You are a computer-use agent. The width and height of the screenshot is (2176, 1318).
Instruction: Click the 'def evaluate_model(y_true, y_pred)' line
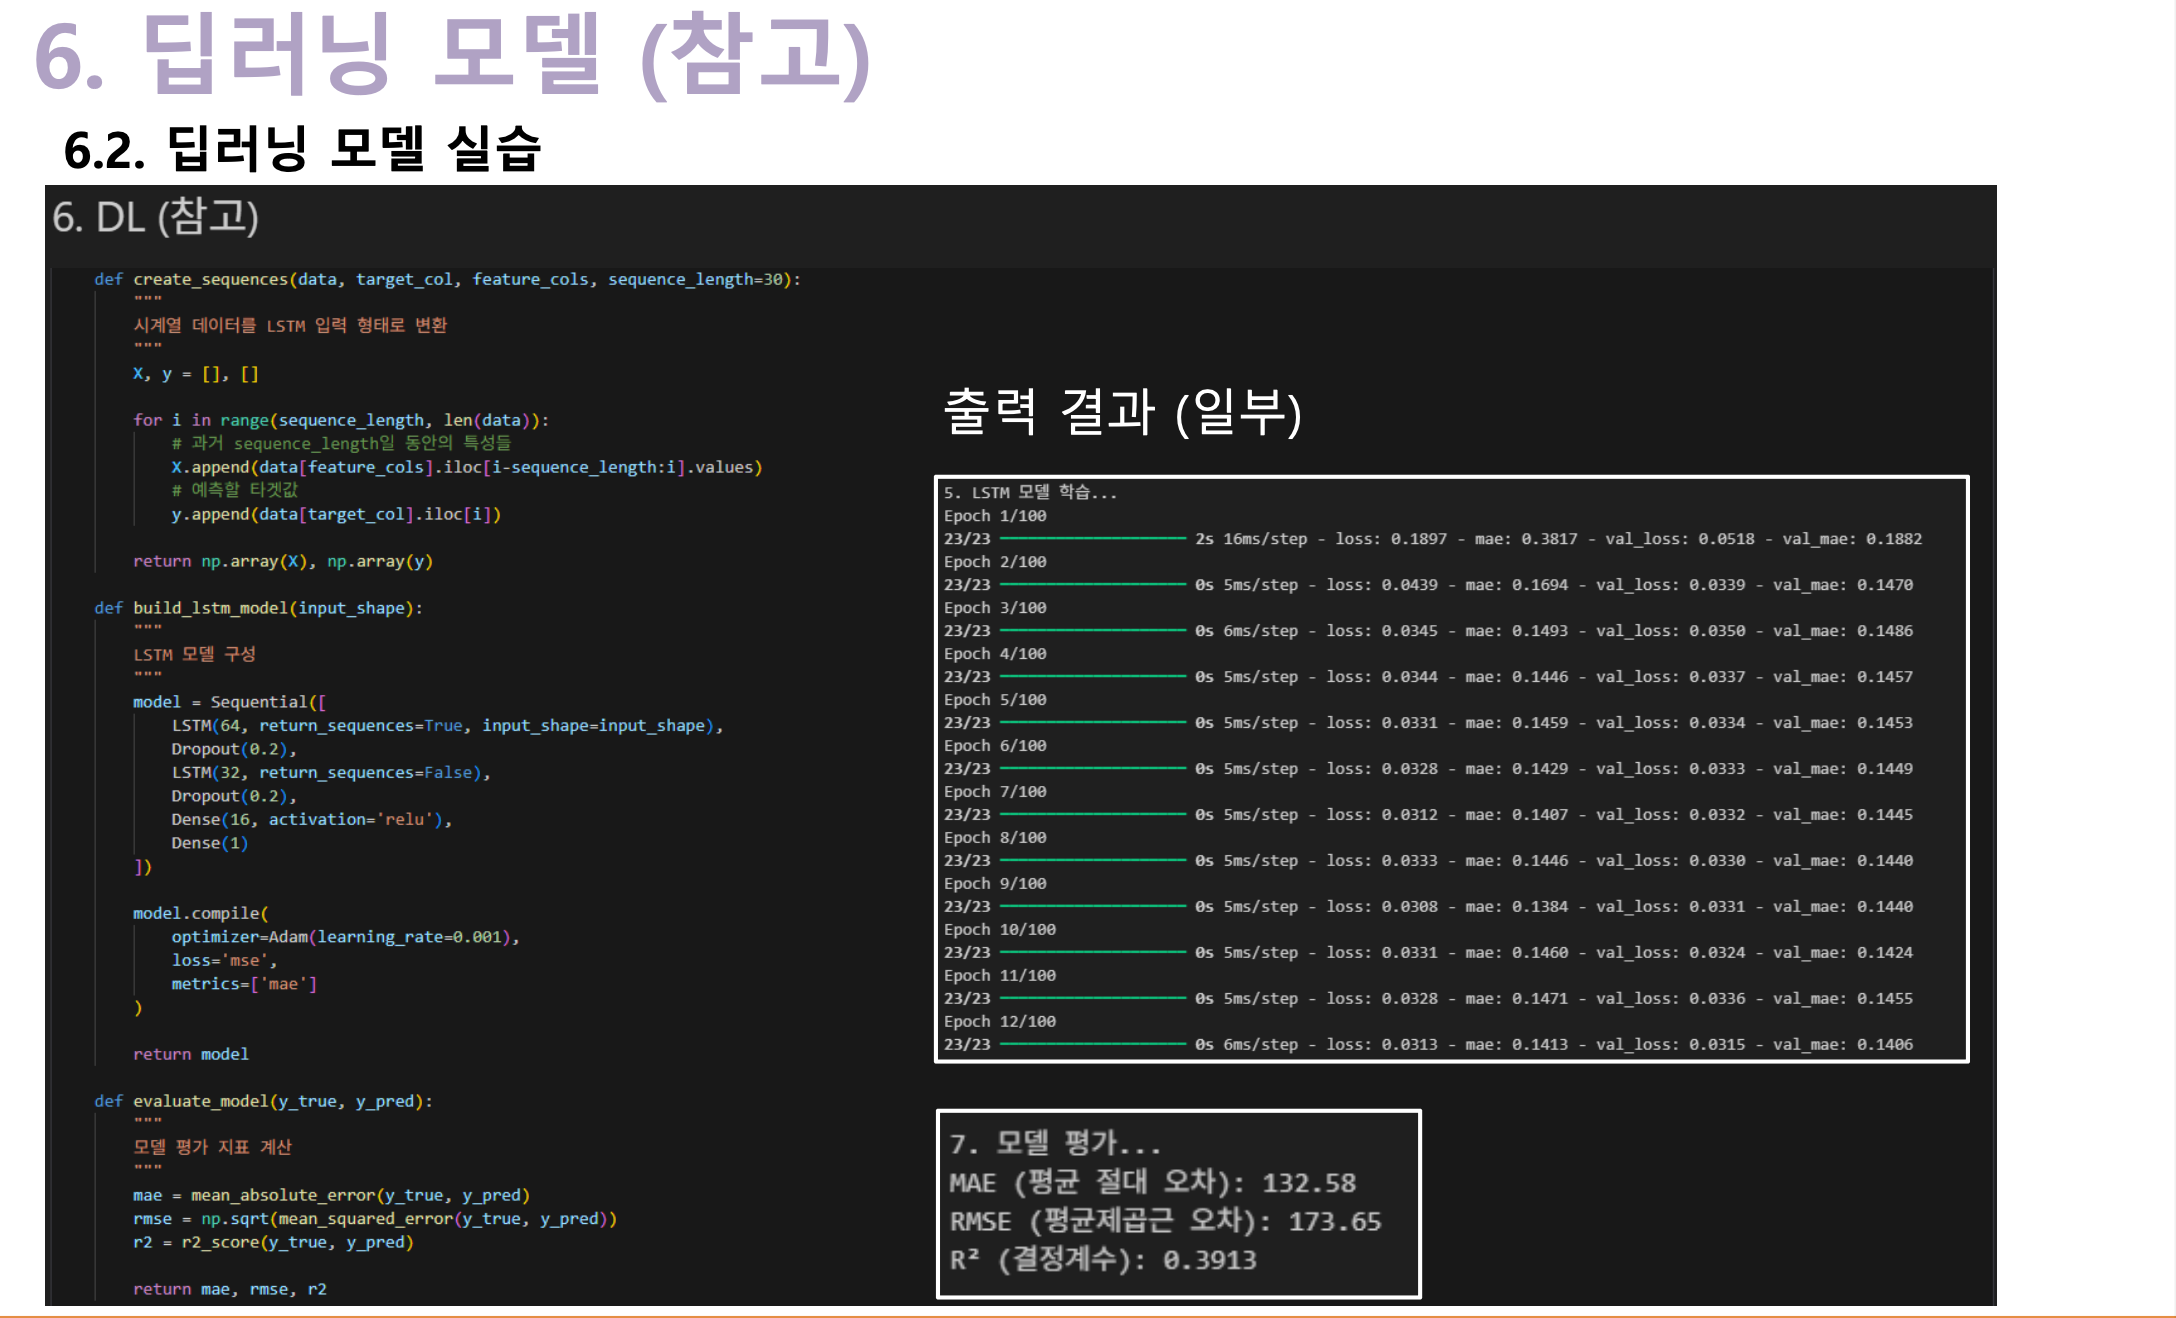click(263, 1101)
